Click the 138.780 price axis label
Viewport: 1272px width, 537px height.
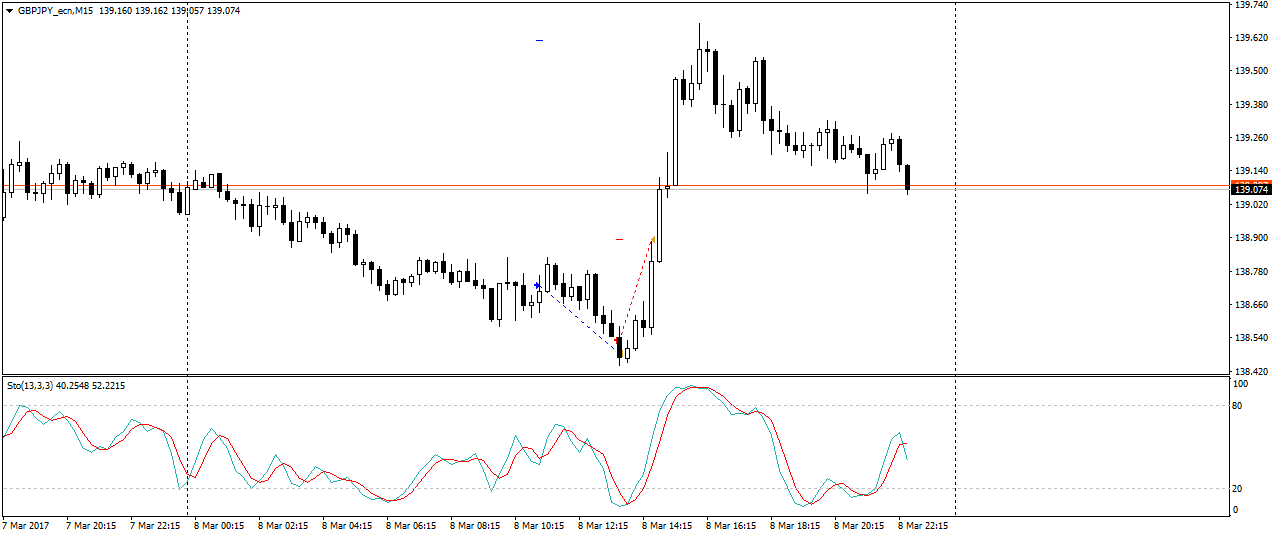coord(1251,271)
